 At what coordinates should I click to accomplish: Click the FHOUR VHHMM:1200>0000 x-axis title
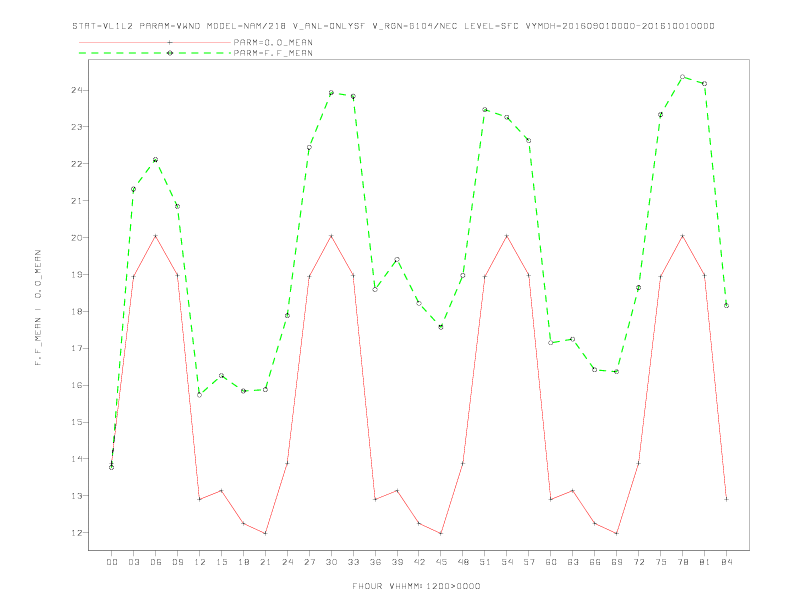pyautogui.click(x=416, y=586)
